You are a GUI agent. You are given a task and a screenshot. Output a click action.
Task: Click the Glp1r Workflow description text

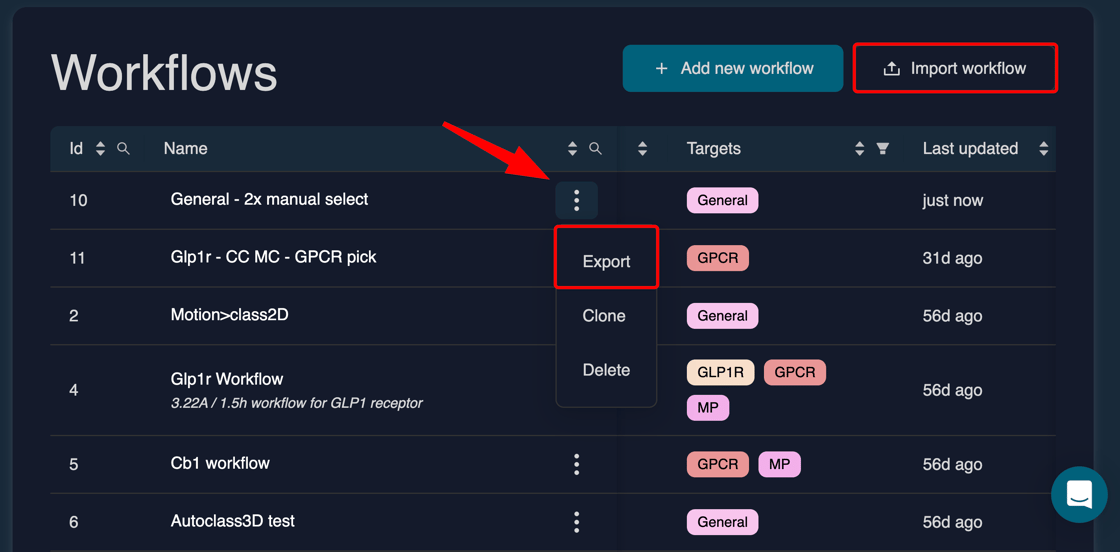pyautogui.click(x=296, y=403)
